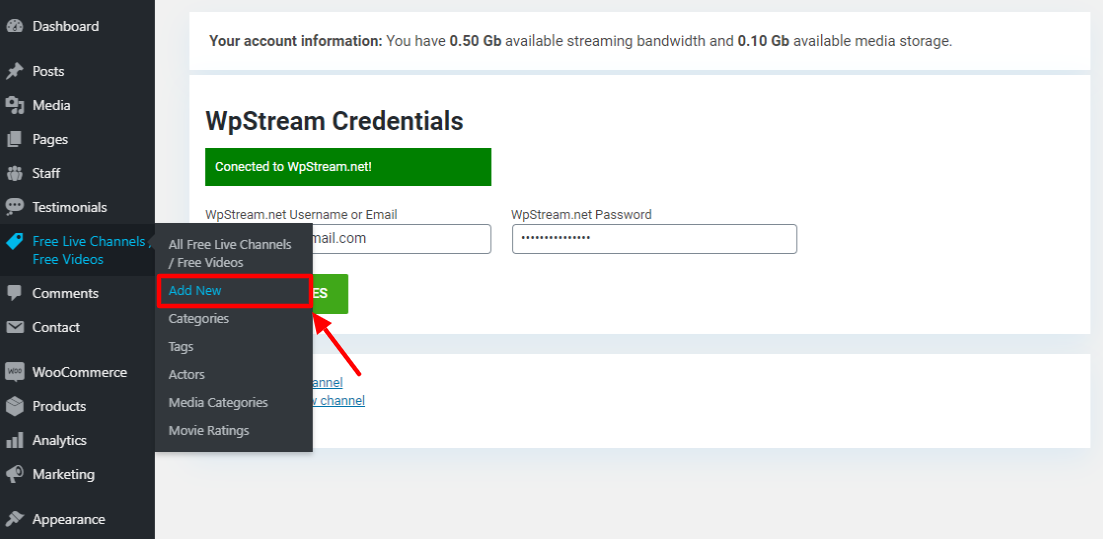Viewport: 1103px width, 539px height.
Task: Select Add New in the flyout submenu
Action: coord(195,291)
